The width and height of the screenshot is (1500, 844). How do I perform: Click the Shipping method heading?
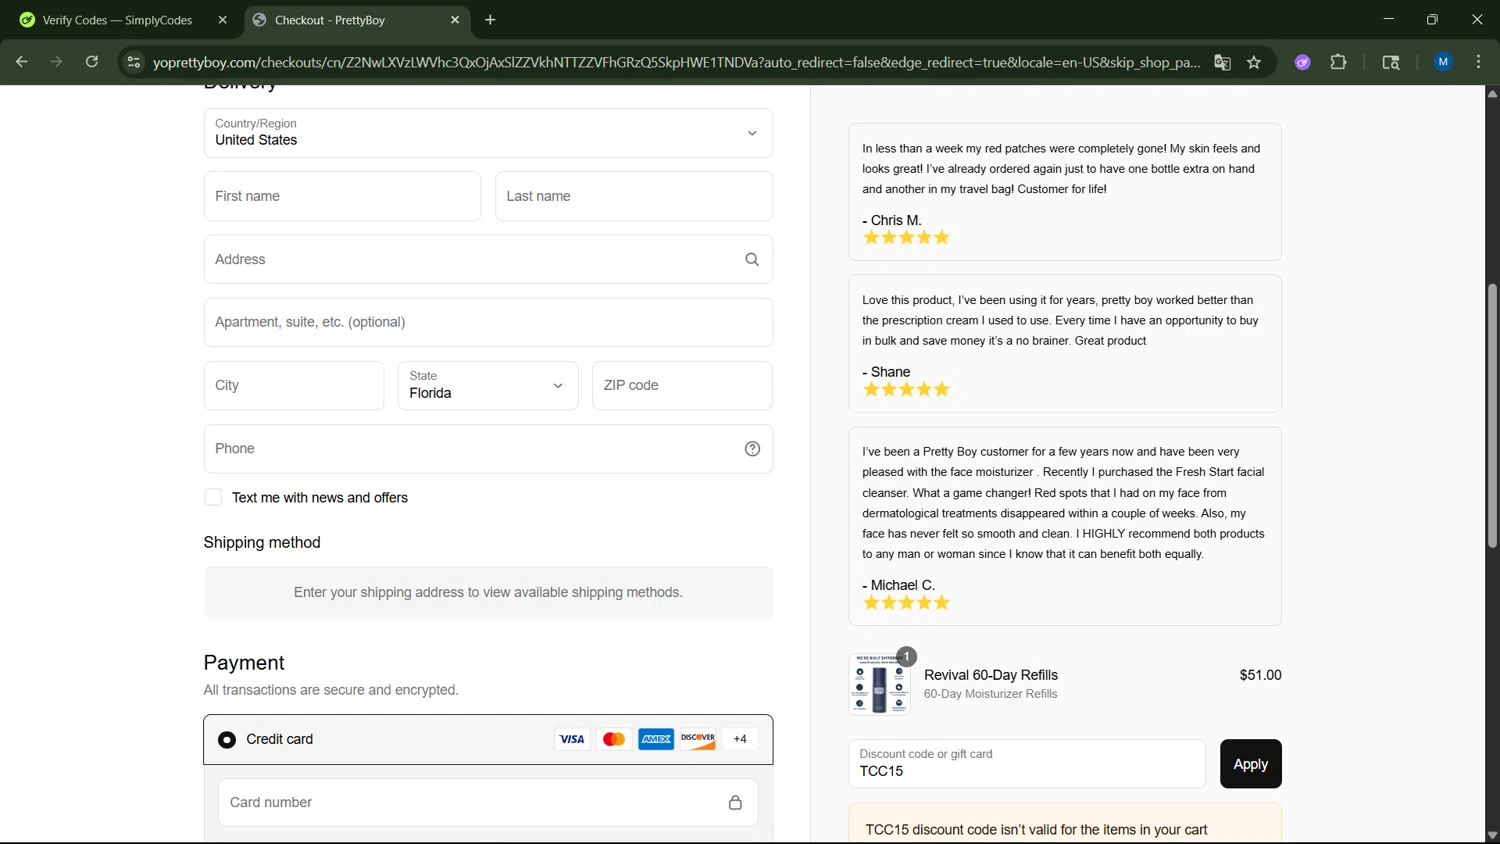[262, 542]
